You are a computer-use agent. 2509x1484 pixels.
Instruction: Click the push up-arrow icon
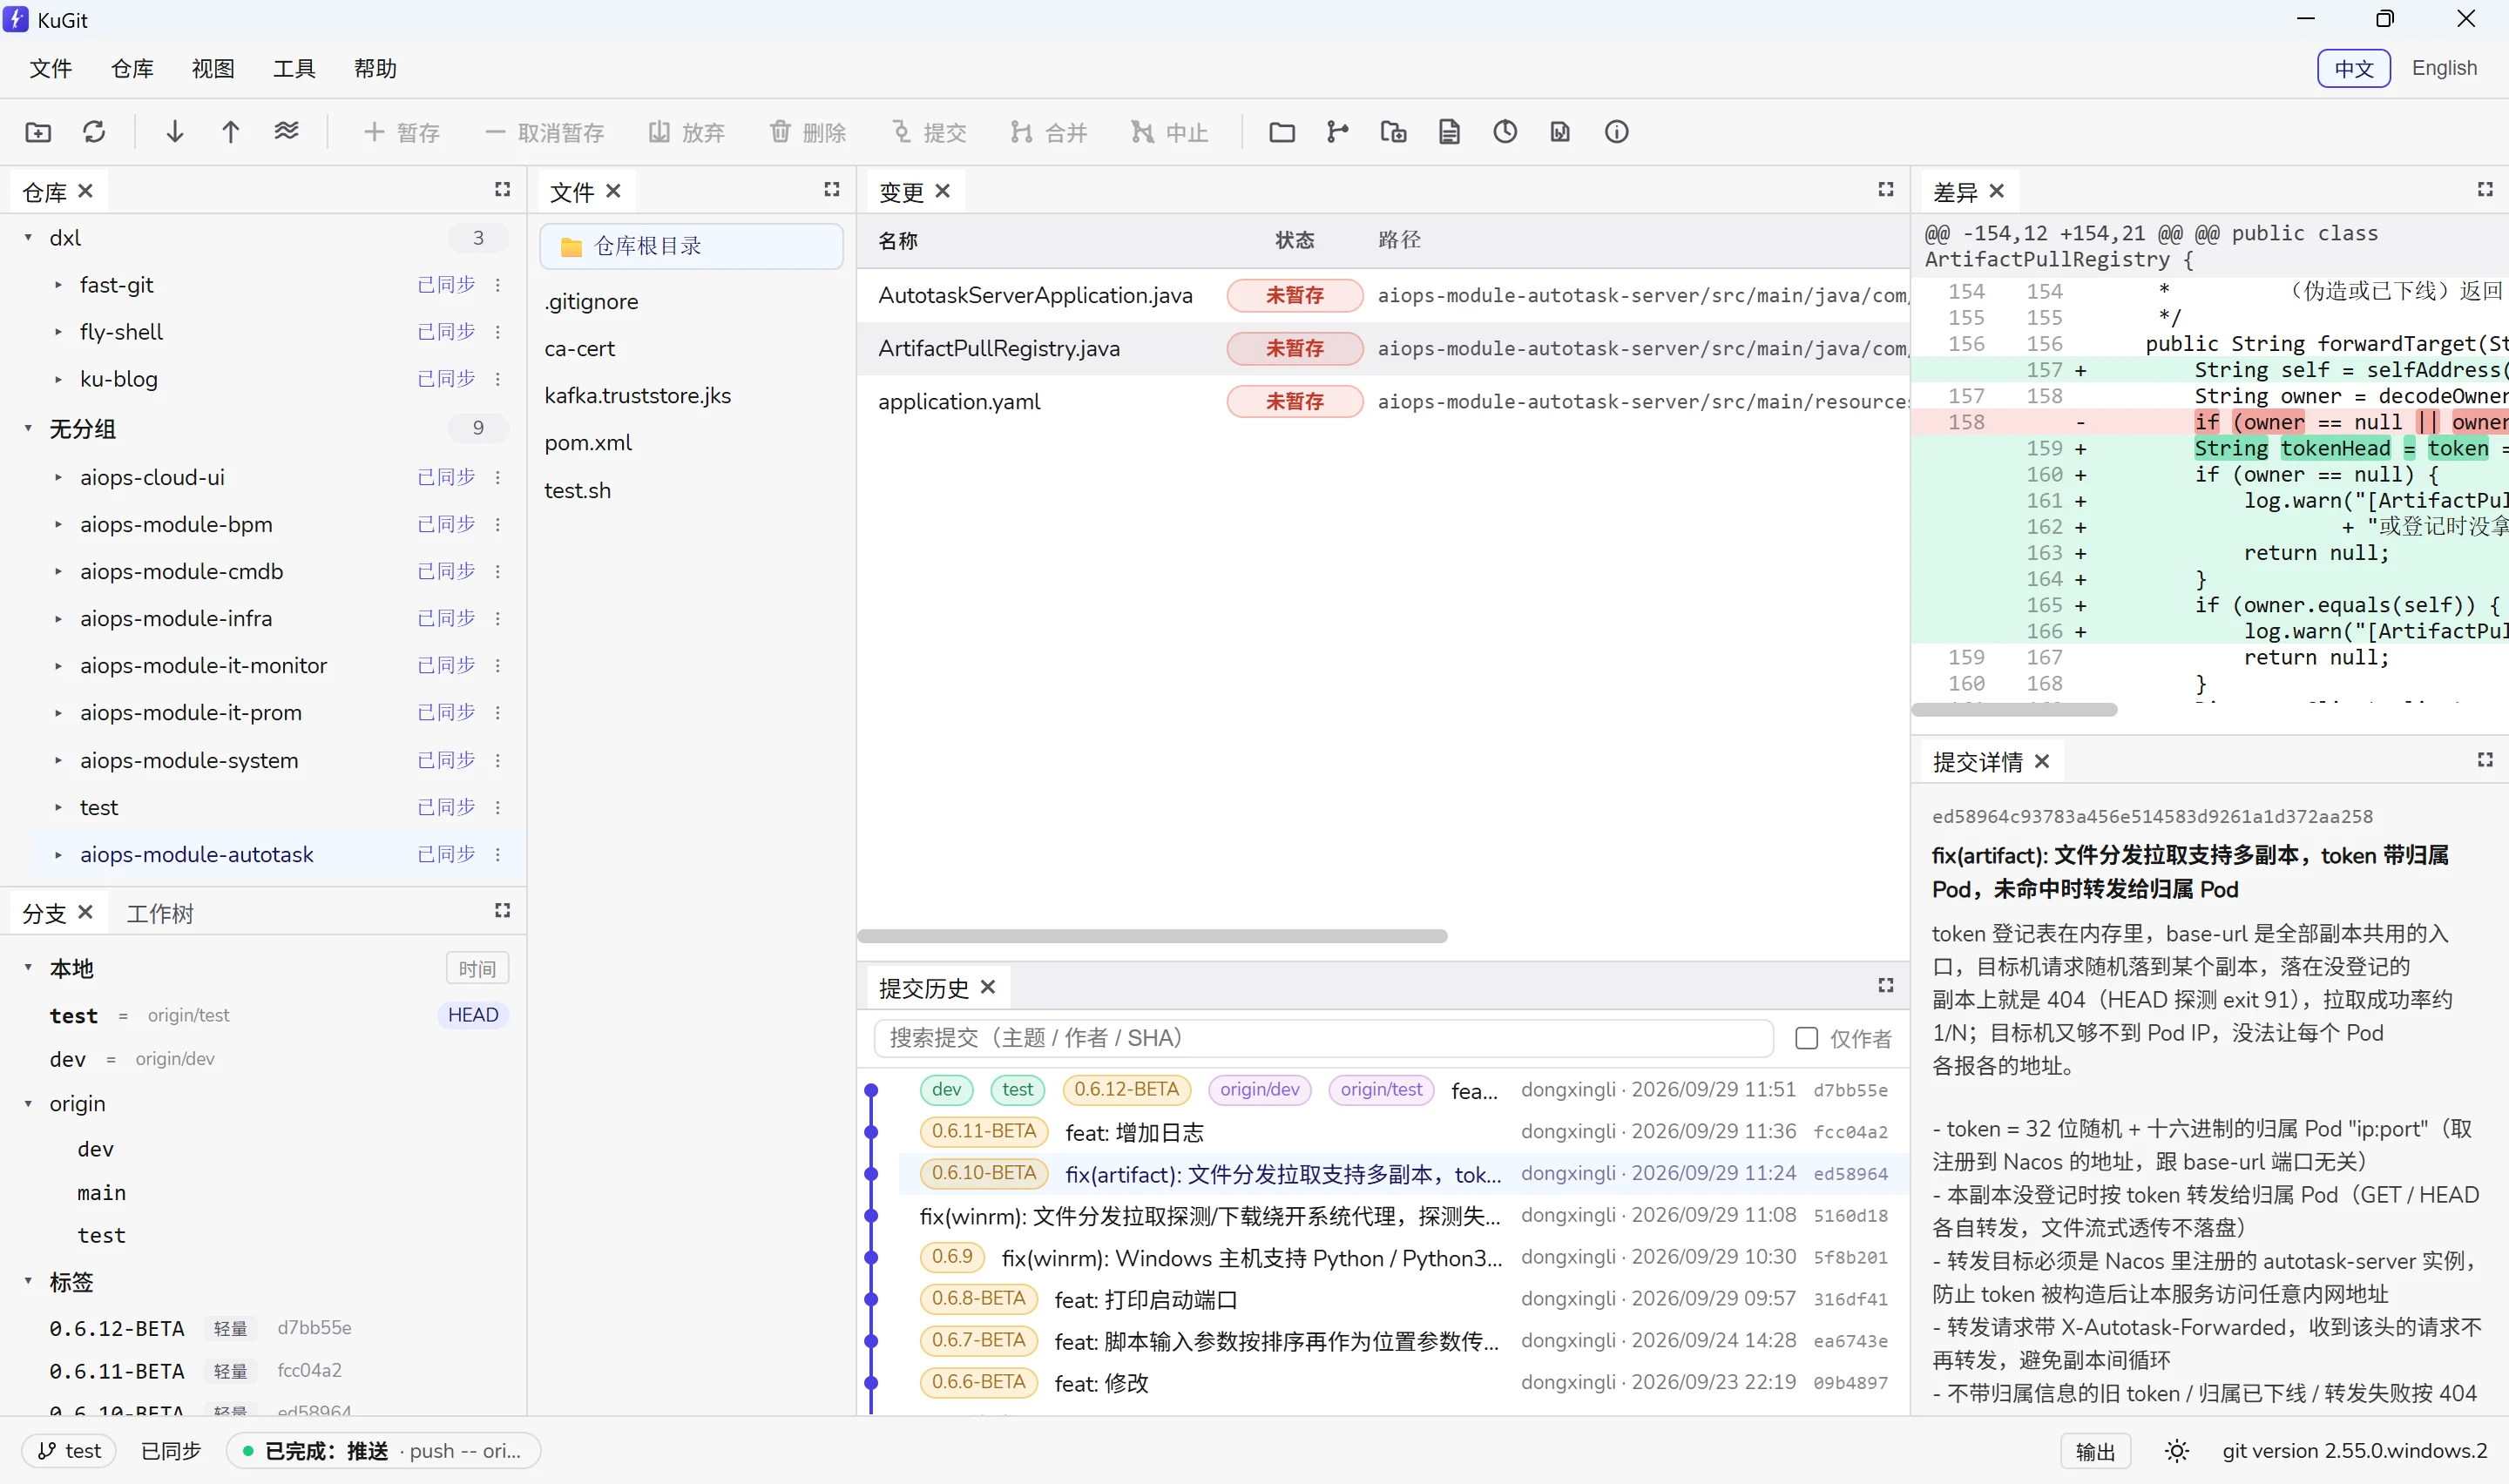pyautogui.click(x=231, y=132)
